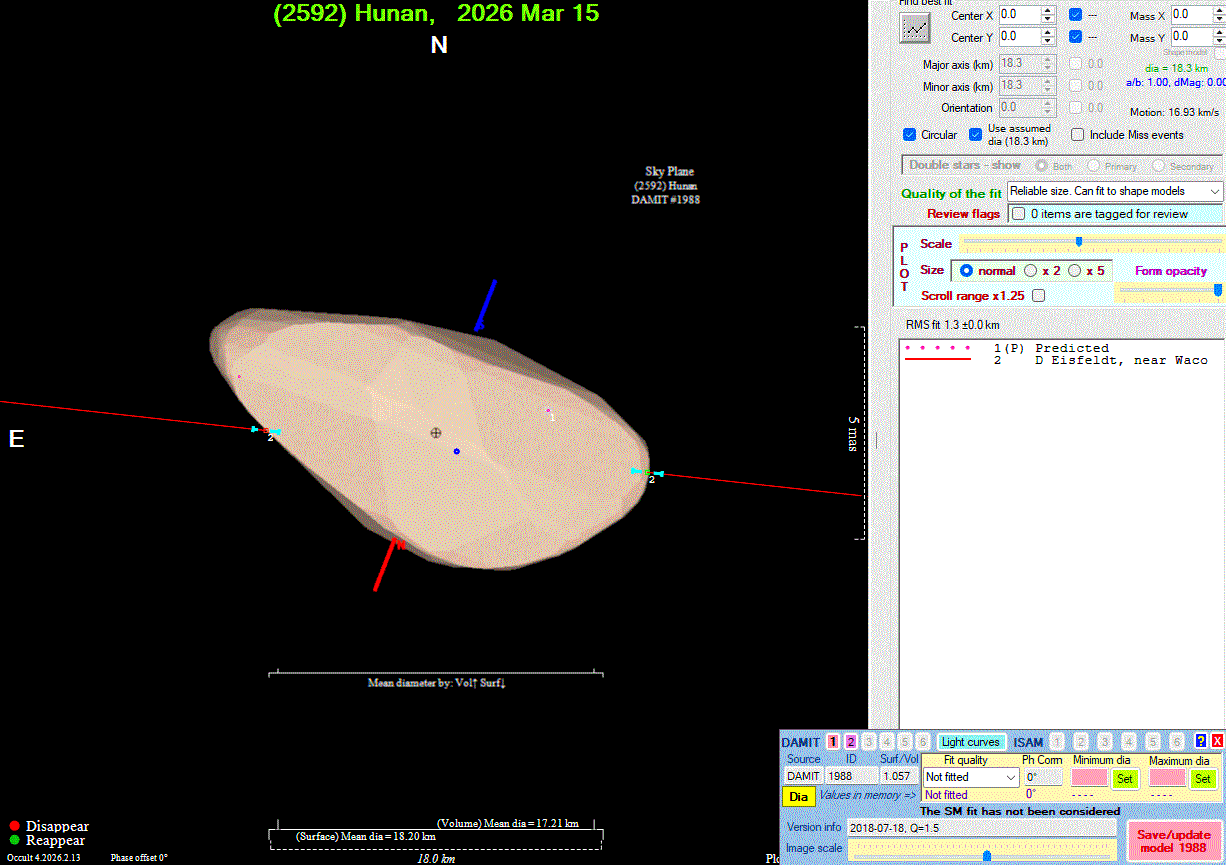Uncheck the Circular checkbox

tap(909, 135)
